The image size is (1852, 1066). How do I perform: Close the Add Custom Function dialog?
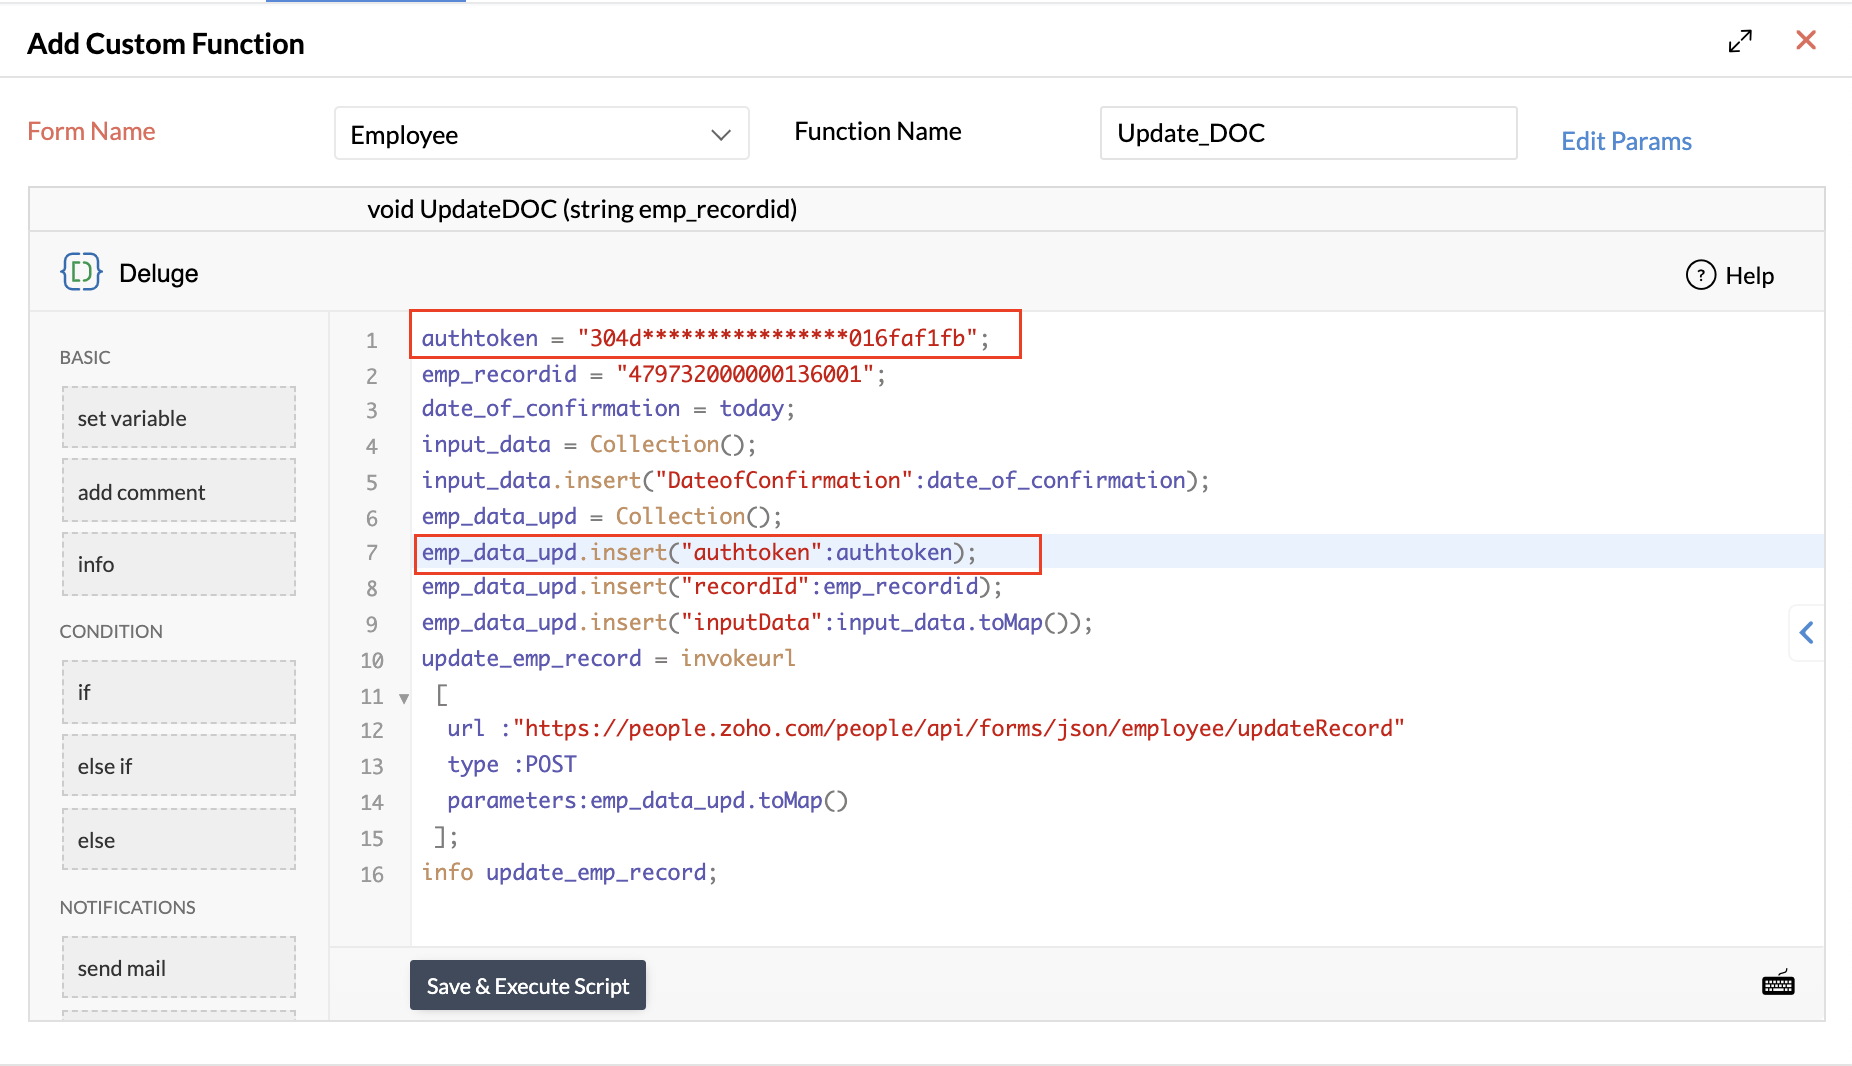coord(1805,40)
